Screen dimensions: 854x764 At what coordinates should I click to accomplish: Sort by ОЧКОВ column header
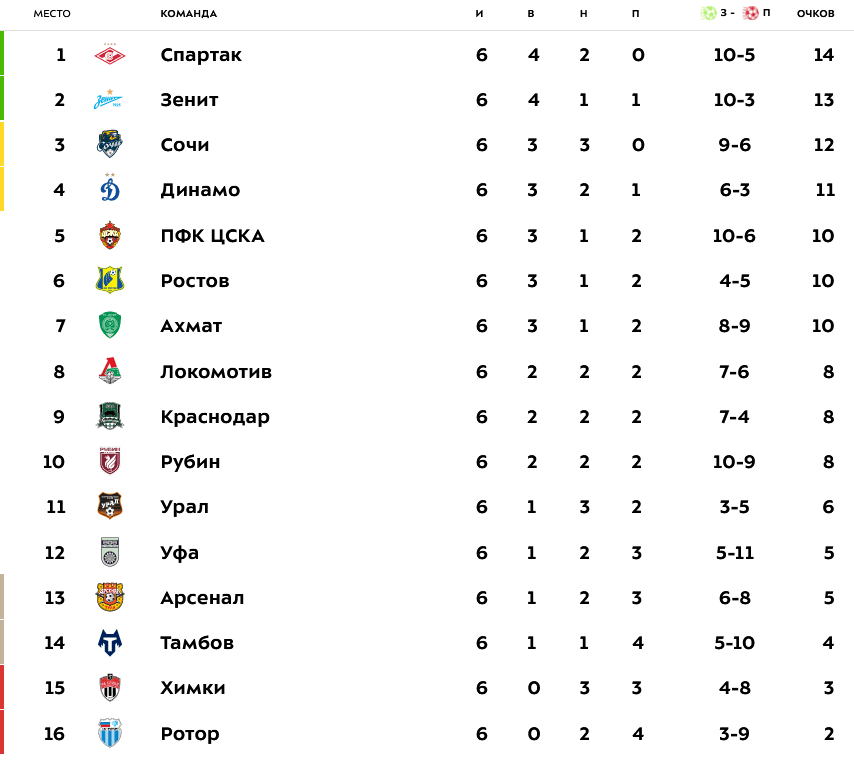click(x=815, y=14)
